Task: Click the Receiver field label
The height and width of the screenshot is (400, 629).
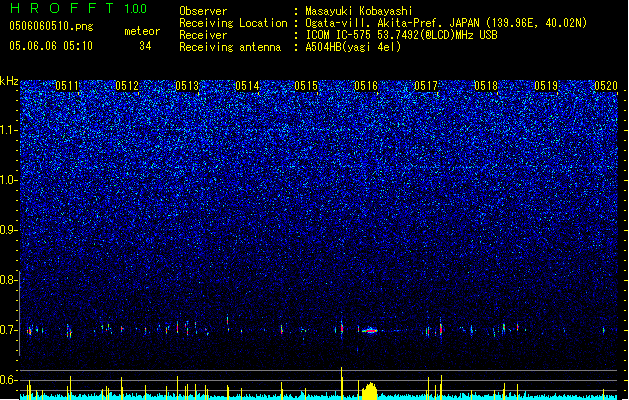Action: pos(203,35)
